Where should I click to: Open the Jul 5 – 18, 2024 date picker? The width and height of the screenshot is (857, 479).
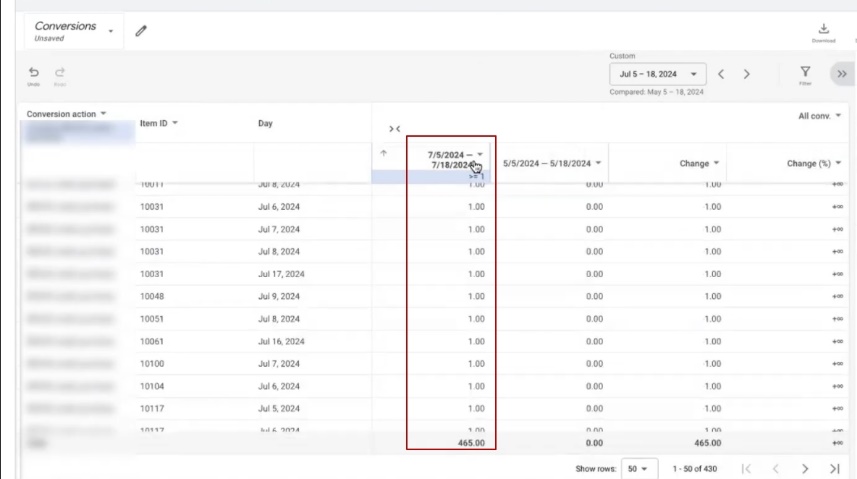coord(657,74)
